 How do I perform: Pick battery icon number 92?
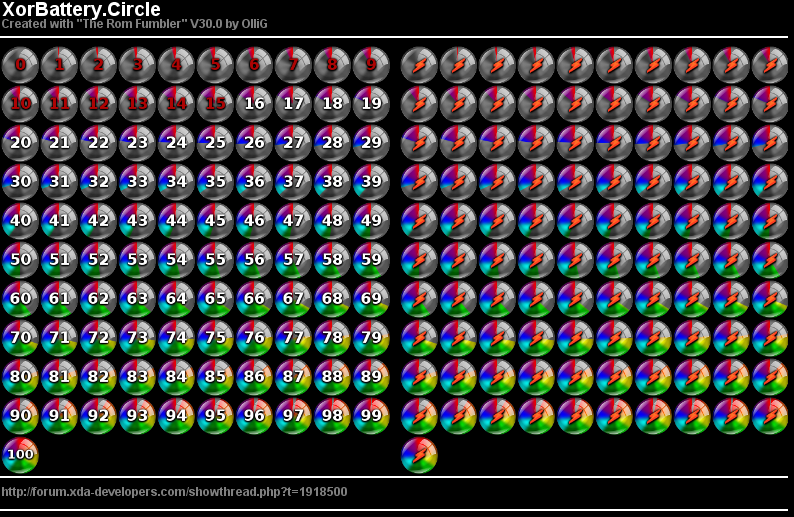click(98, 416)
